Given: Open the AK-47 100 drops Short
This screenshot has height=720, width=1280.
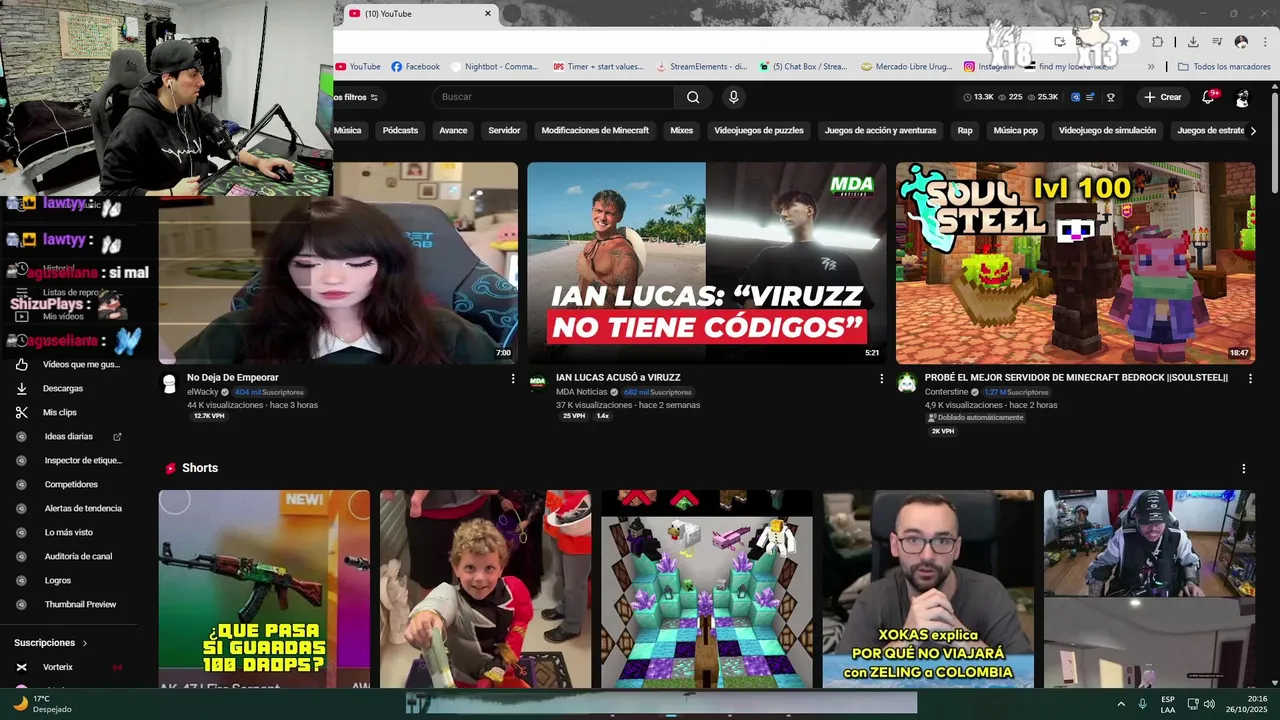Looking at the screenshot, I should [x=264, y=588].
